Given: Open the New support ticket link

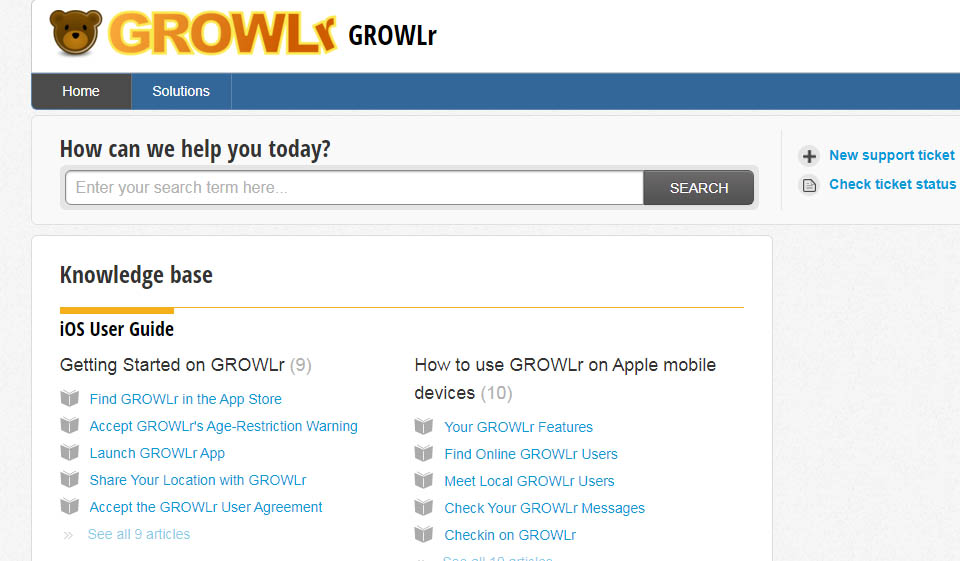Looking at the screenshot, I should [891, 155].
